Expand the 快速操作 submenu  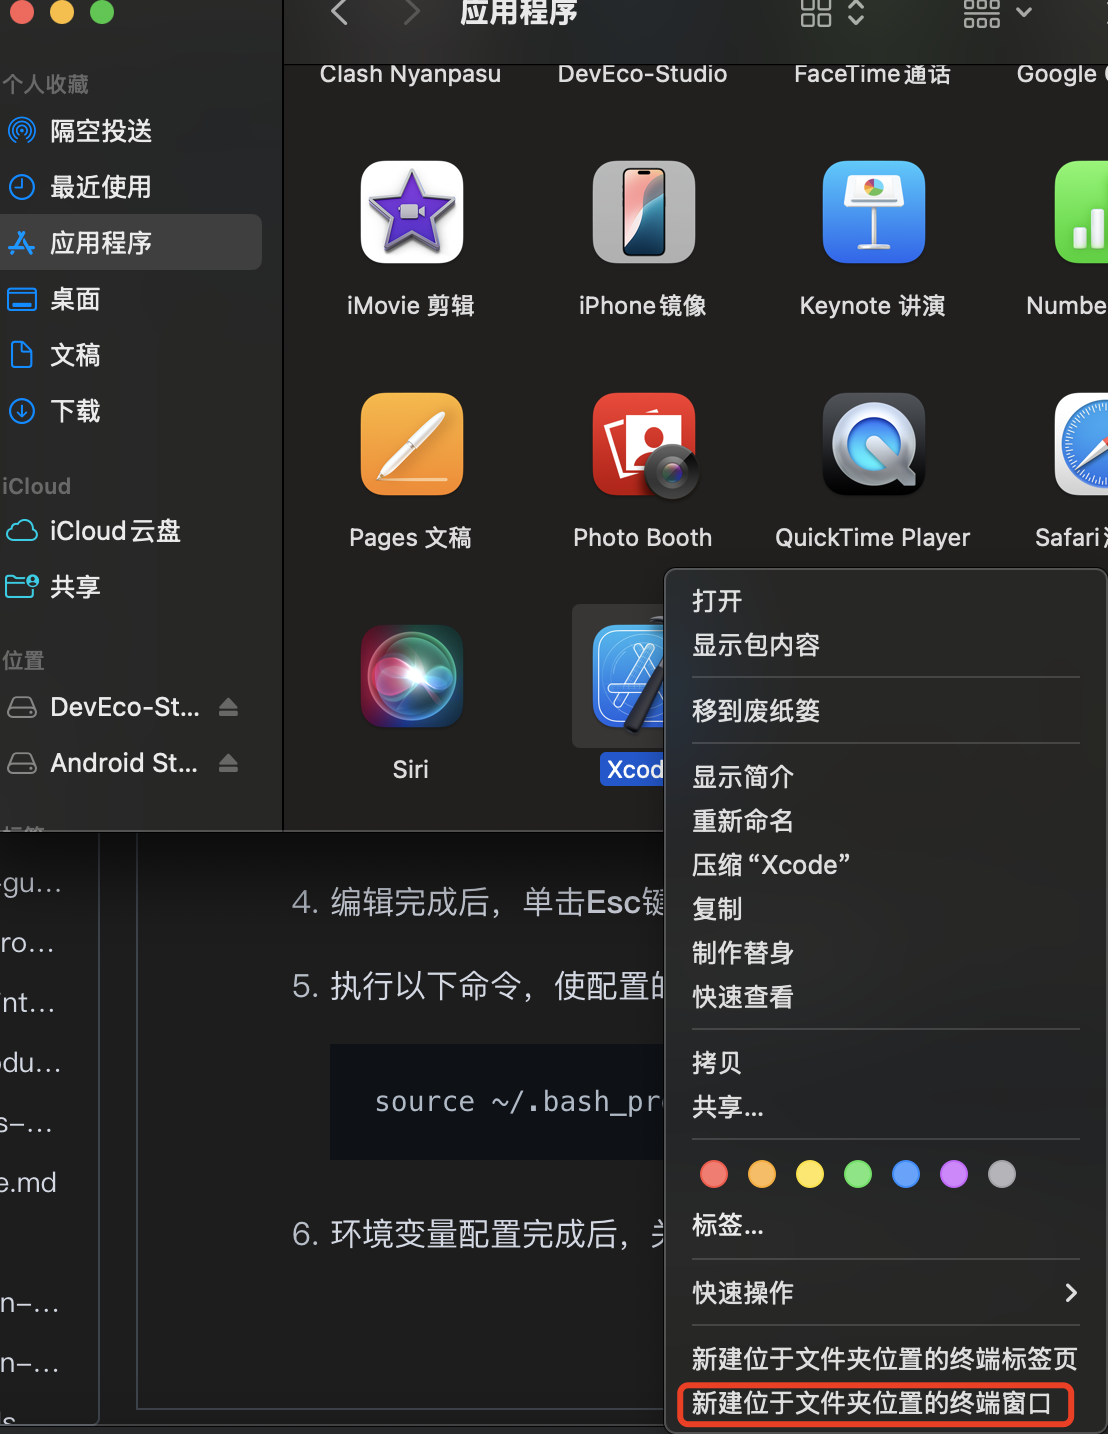click(886, 1293)
